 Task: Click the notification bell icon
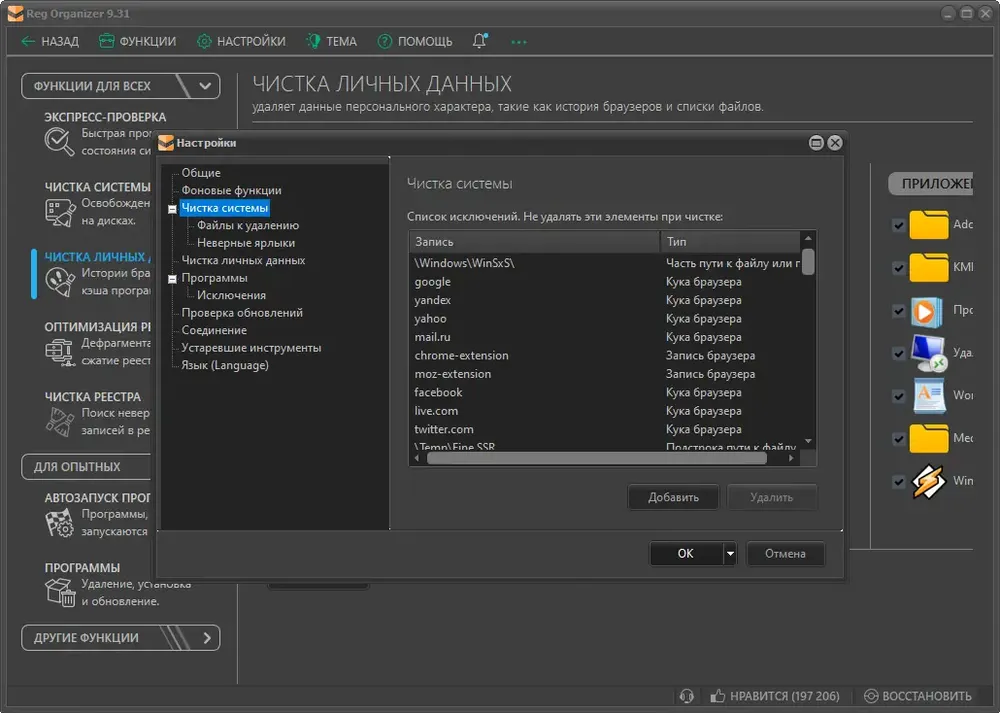(480, 41)
